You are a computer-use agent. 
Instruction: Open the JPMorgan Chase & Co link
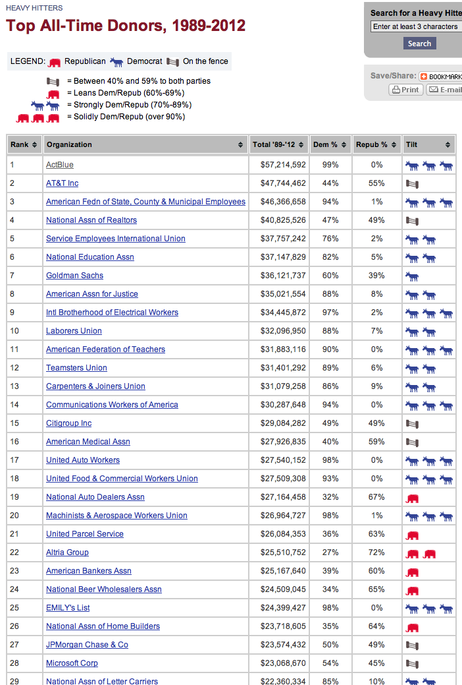(x=87, y=644)
